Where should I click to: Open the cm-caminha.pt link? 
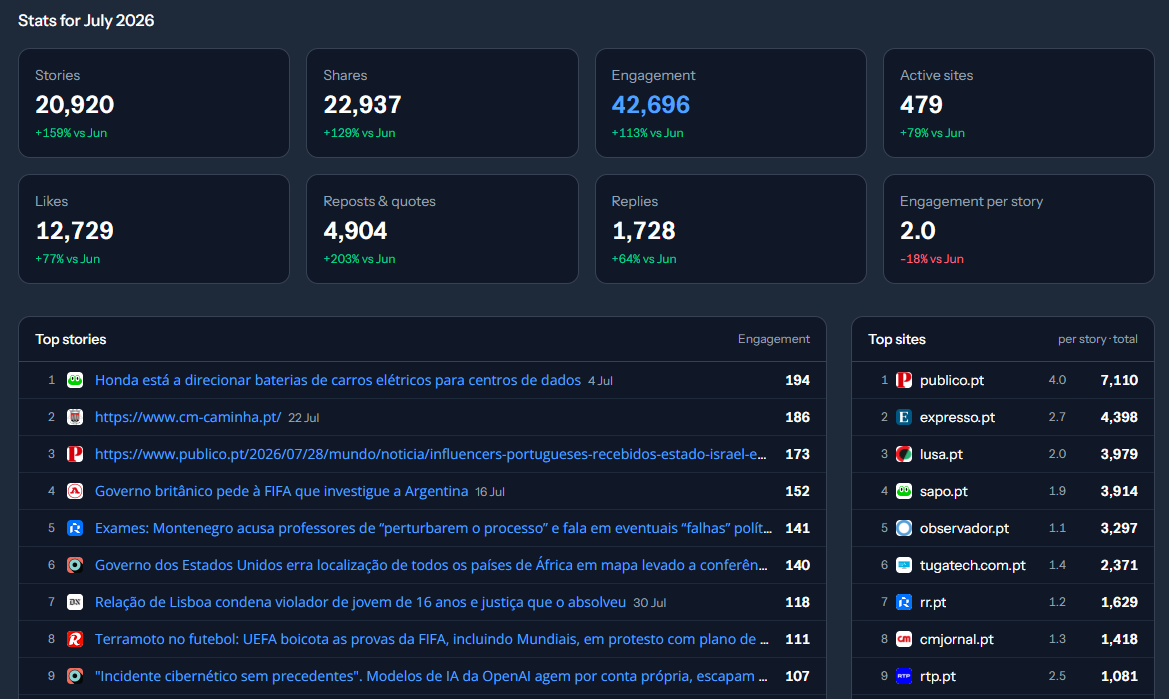tap(188, 417)
